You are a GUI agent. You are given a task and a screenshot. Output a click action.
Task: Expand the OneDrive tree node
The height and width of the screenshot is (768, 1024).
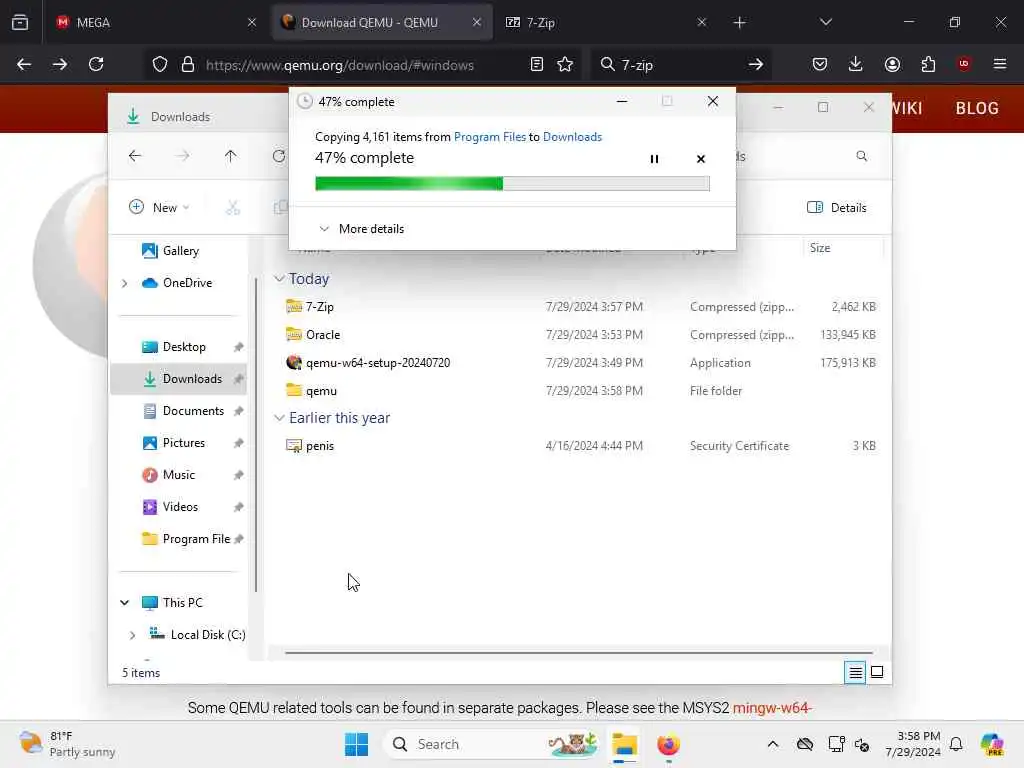click(125, 283)
